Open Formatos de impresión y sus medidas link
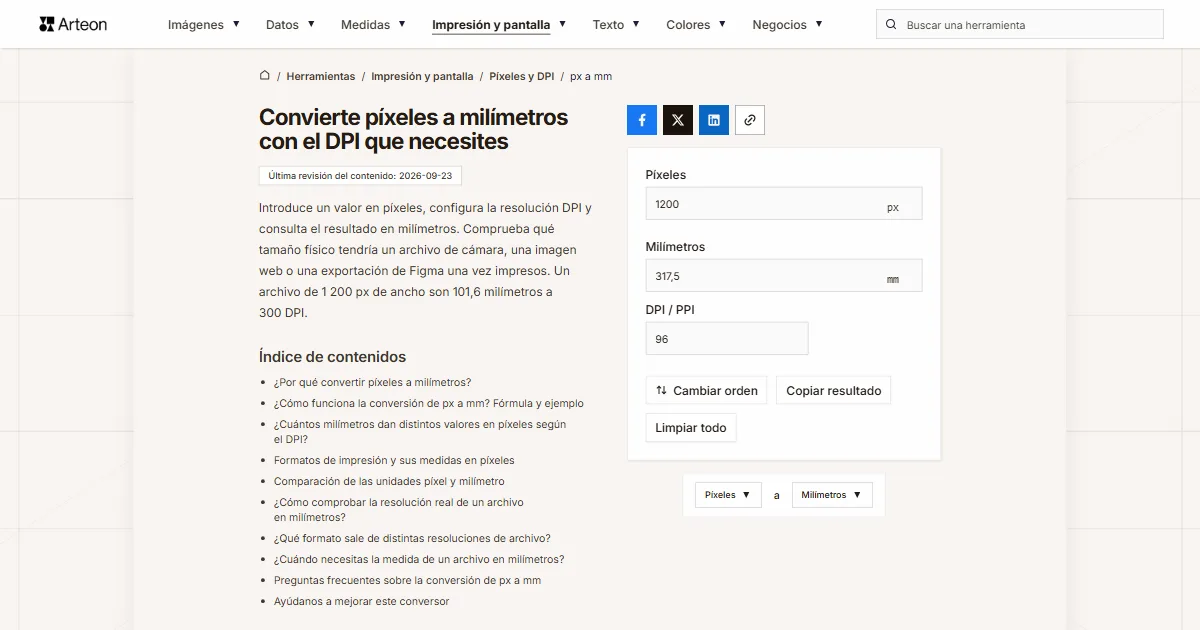This screenshot has height=630, width=1200. [x=394, y=460]
